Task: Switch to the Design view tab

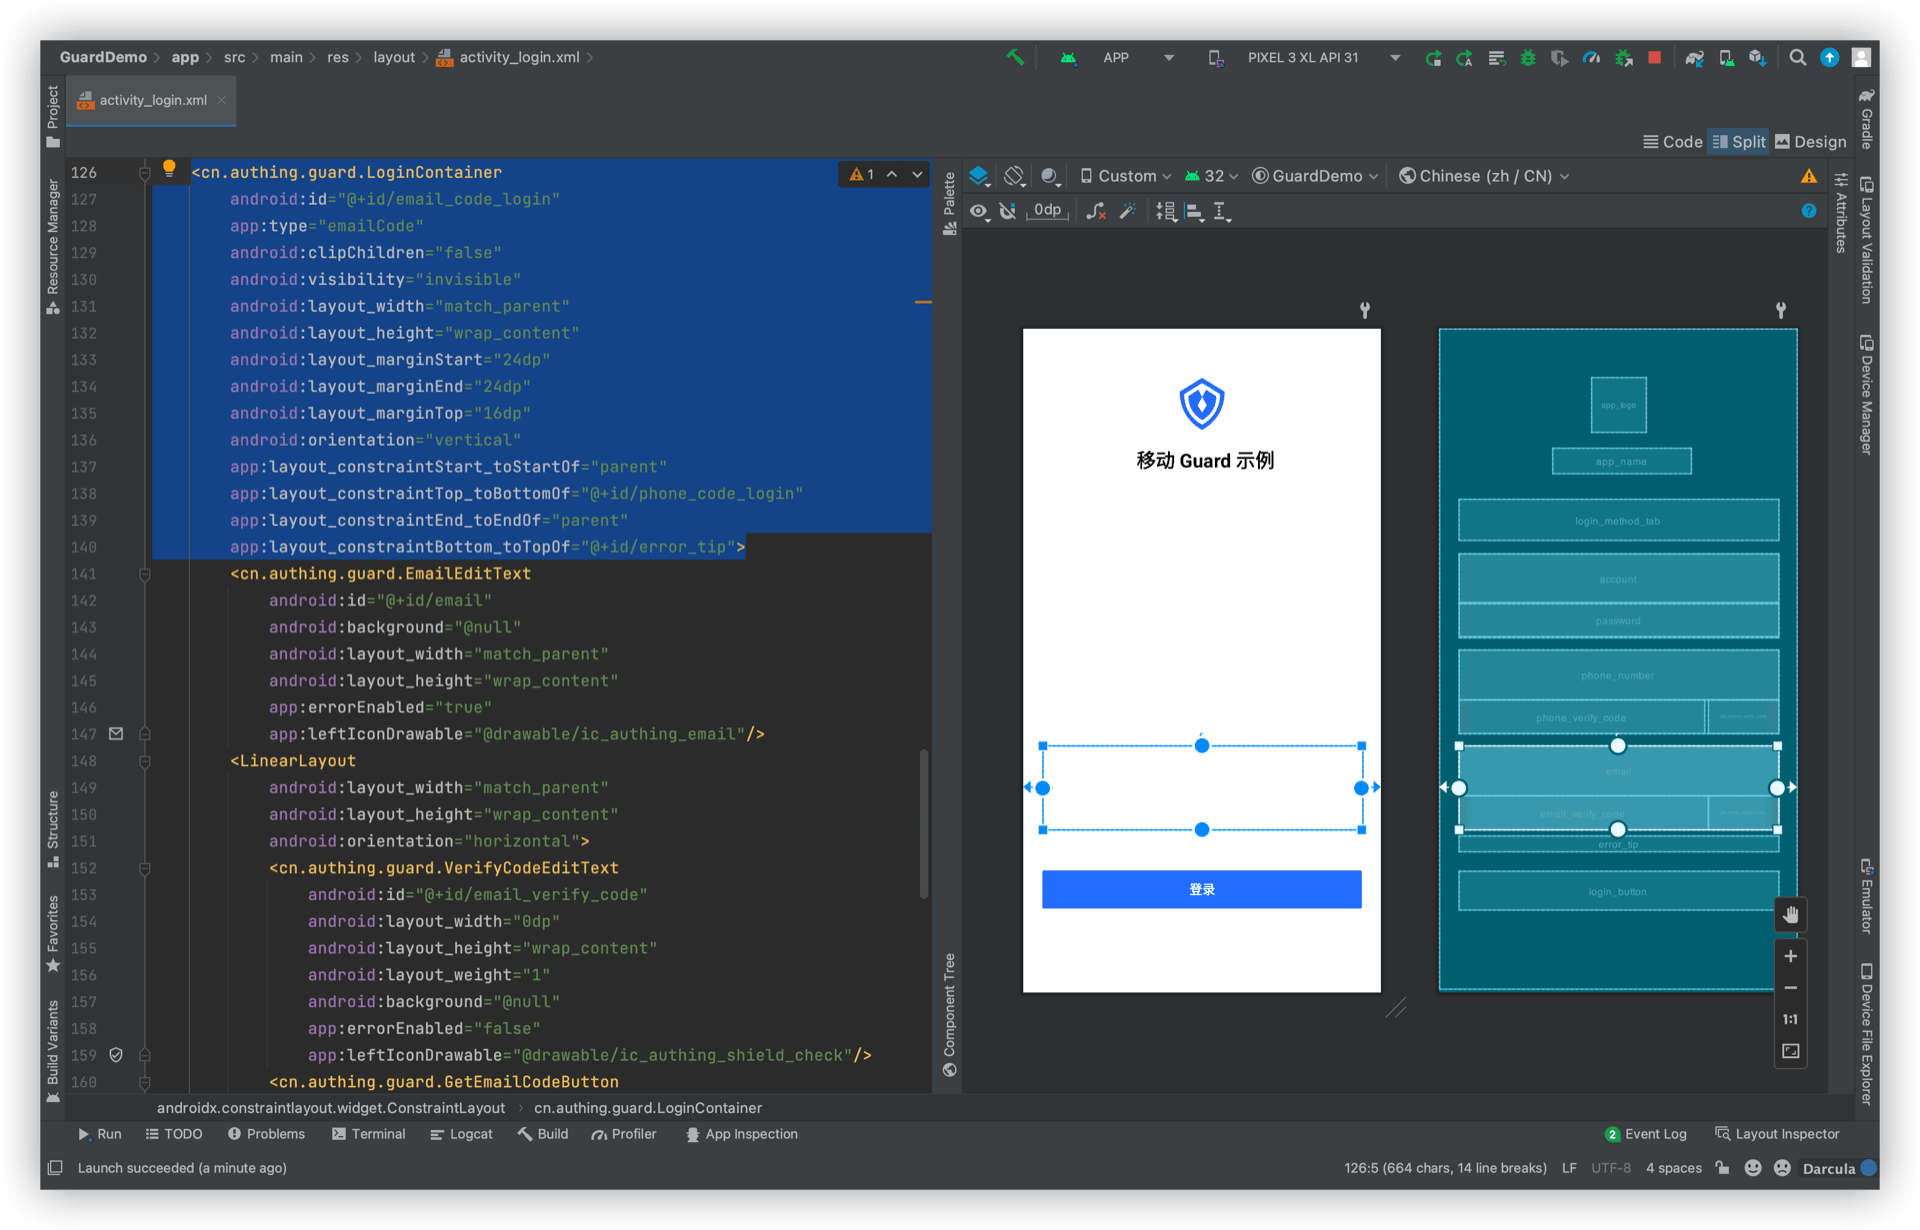Action: tap(1811, 142)
